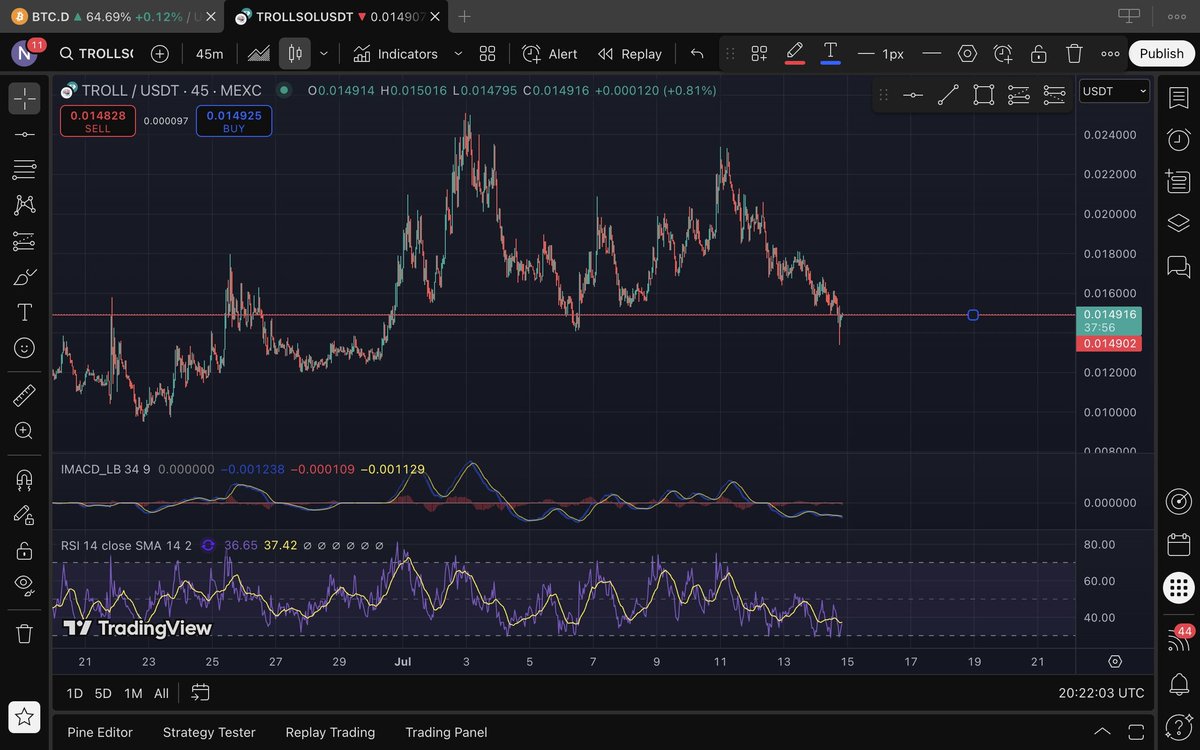Open the Trading Panel tab
Screen dimensions: 1200x750
click(x=446, y=732)
